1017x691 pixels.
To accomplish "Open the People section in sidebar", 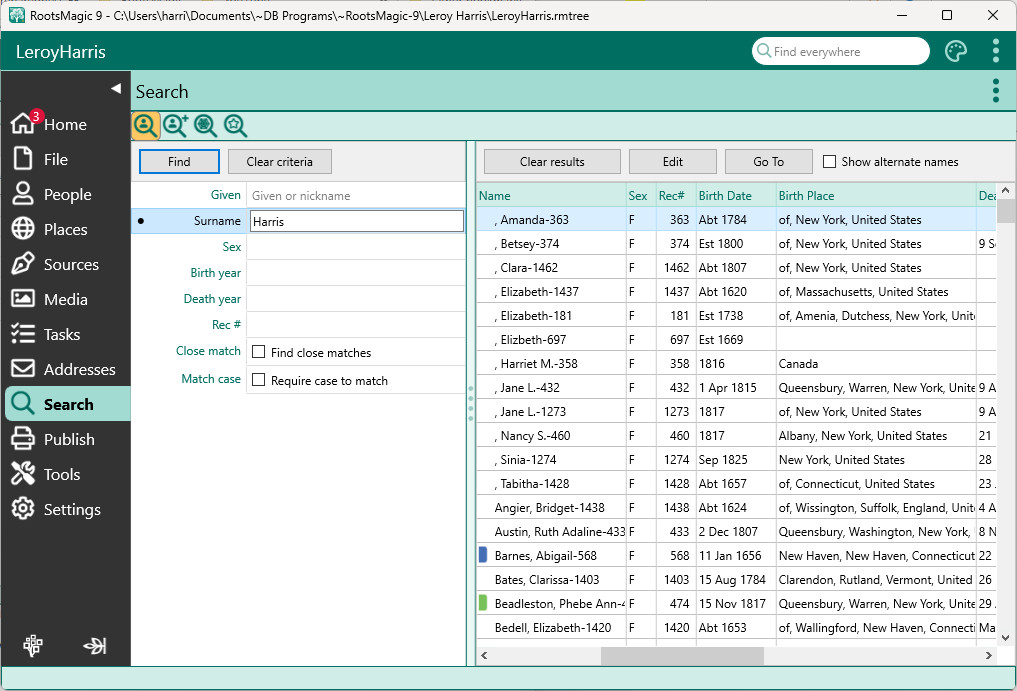I will (66, 194).
